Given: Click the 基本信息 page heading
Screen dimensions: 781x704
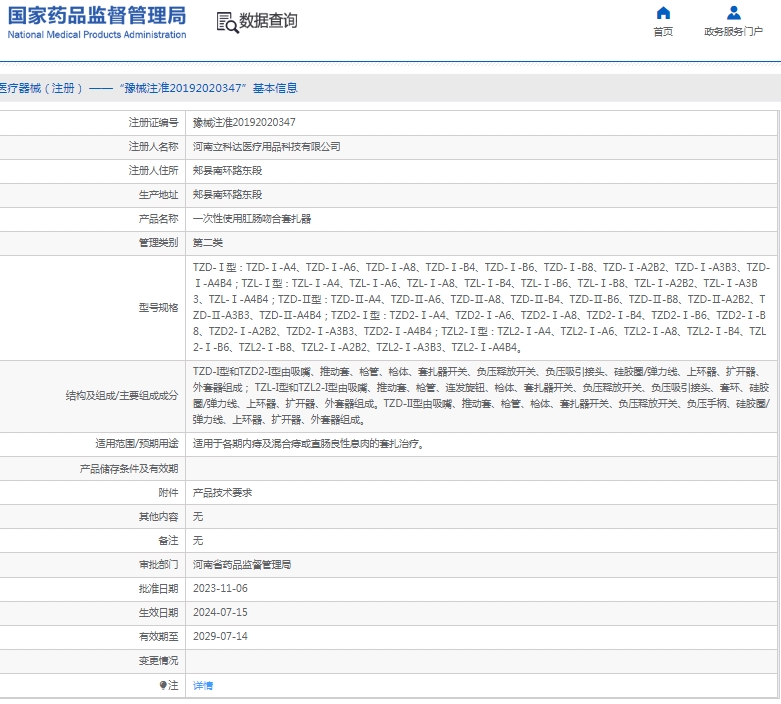Looking at the screenshot, I should 275,89.
